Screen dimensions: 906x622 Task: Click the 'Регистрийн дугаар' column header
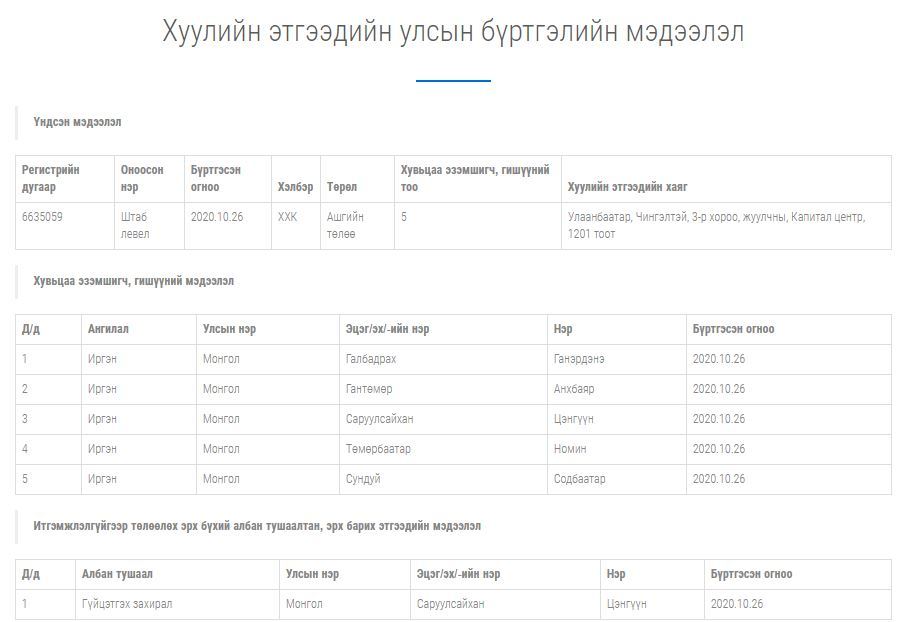51,178
